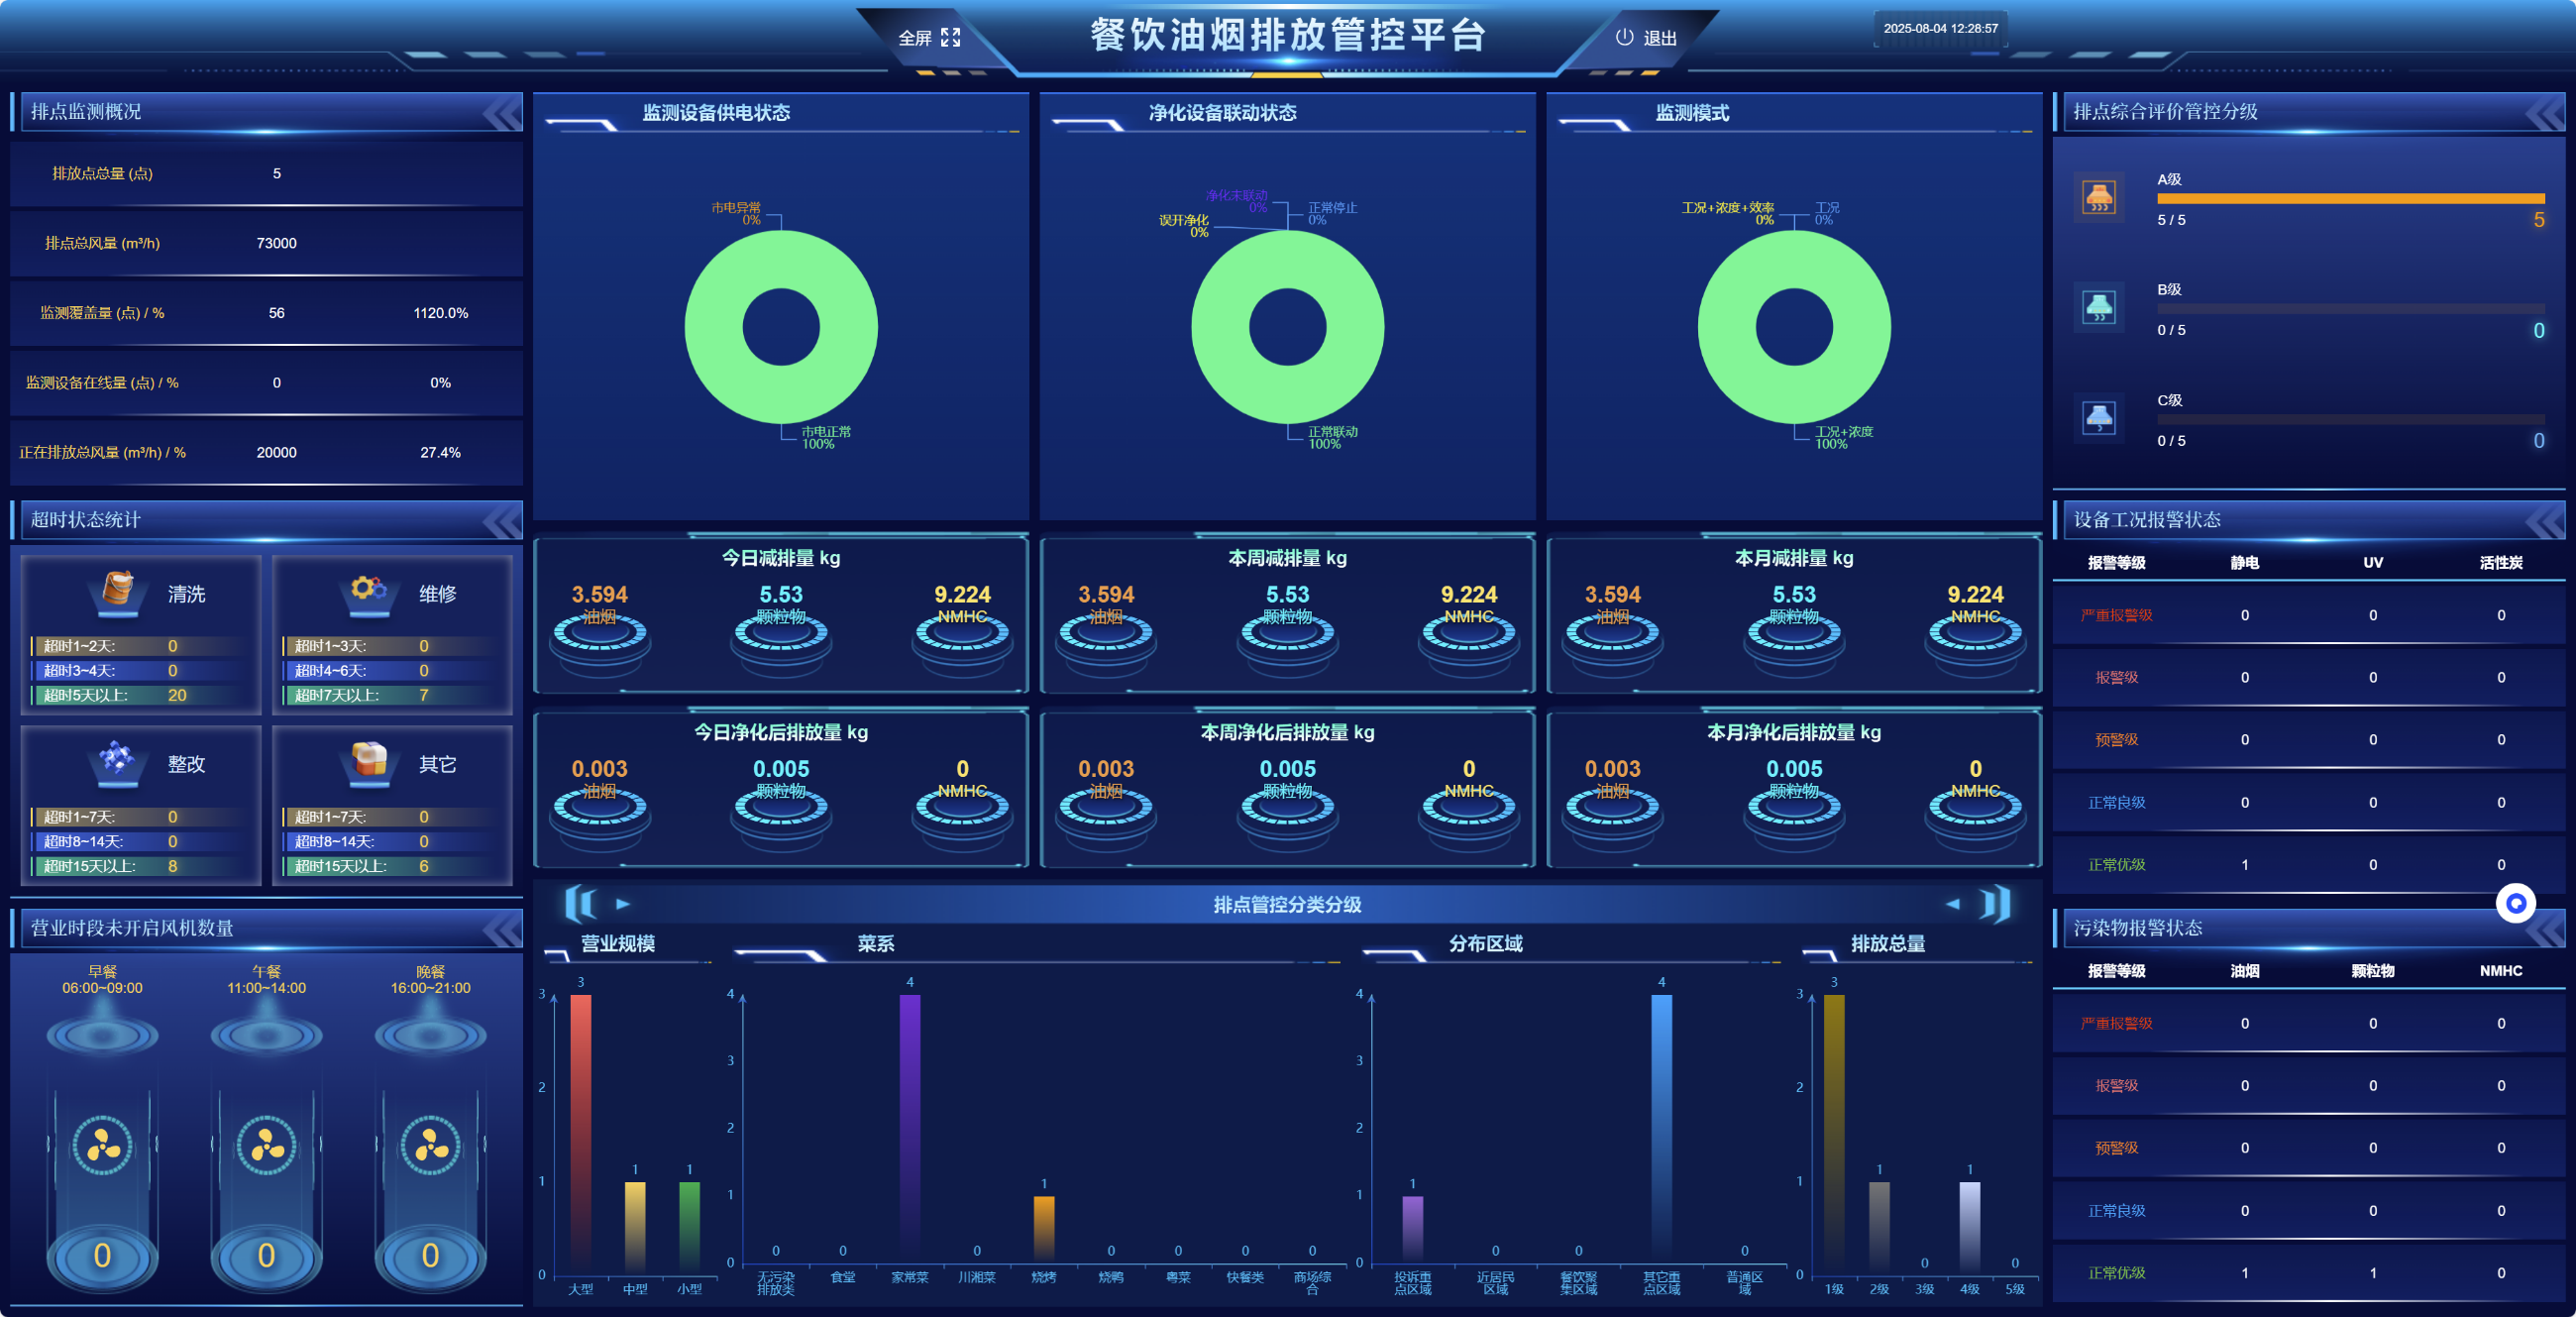The image size is (2576, 1317).
Task: Click the fullscreen expand icon
Action: (x=950, y=38)
